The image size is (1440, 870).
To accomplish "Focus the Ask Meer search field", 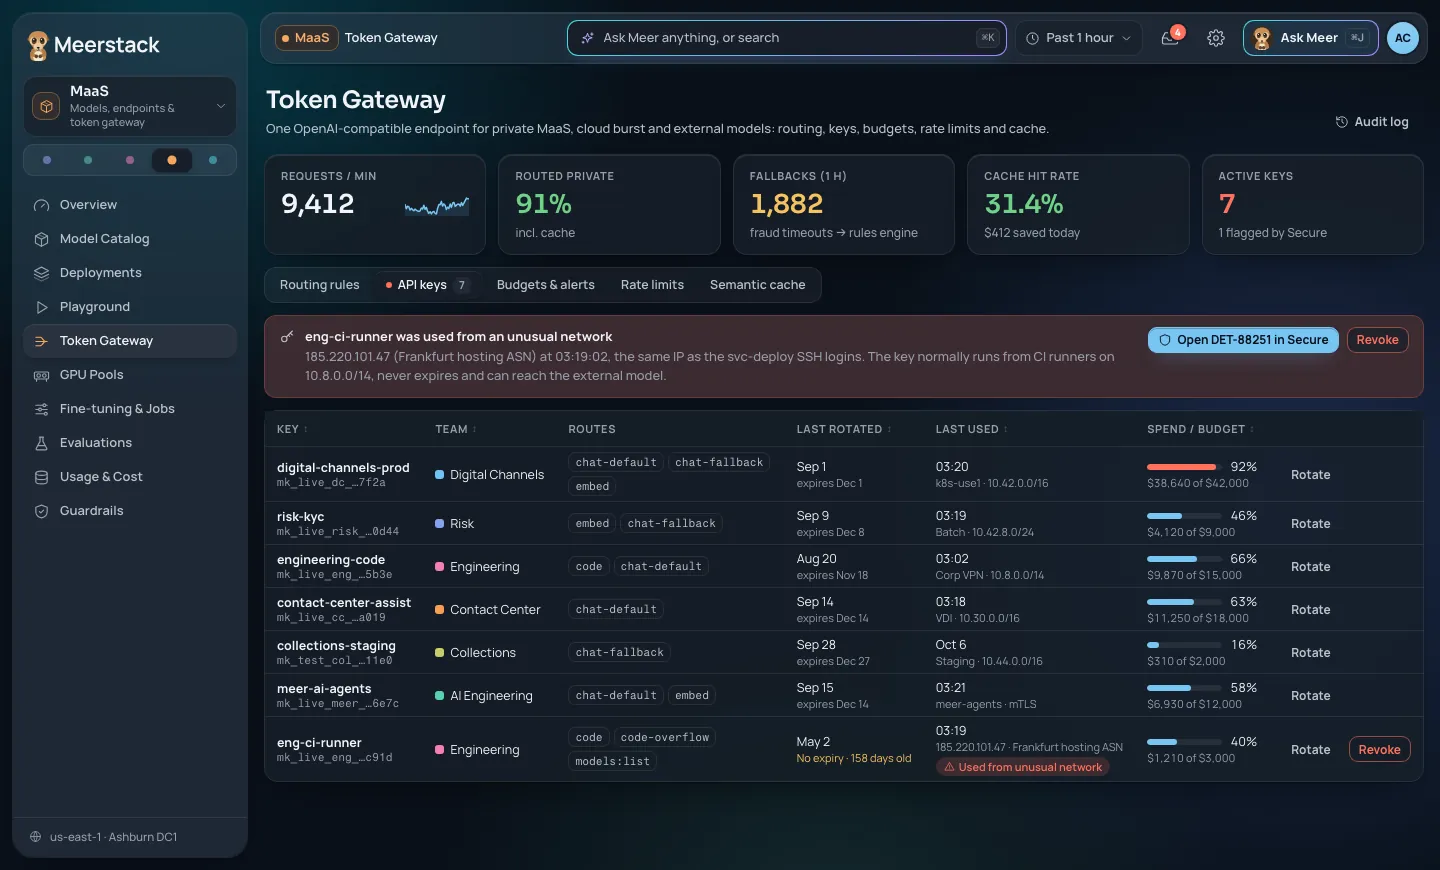I will pos(786,38).
